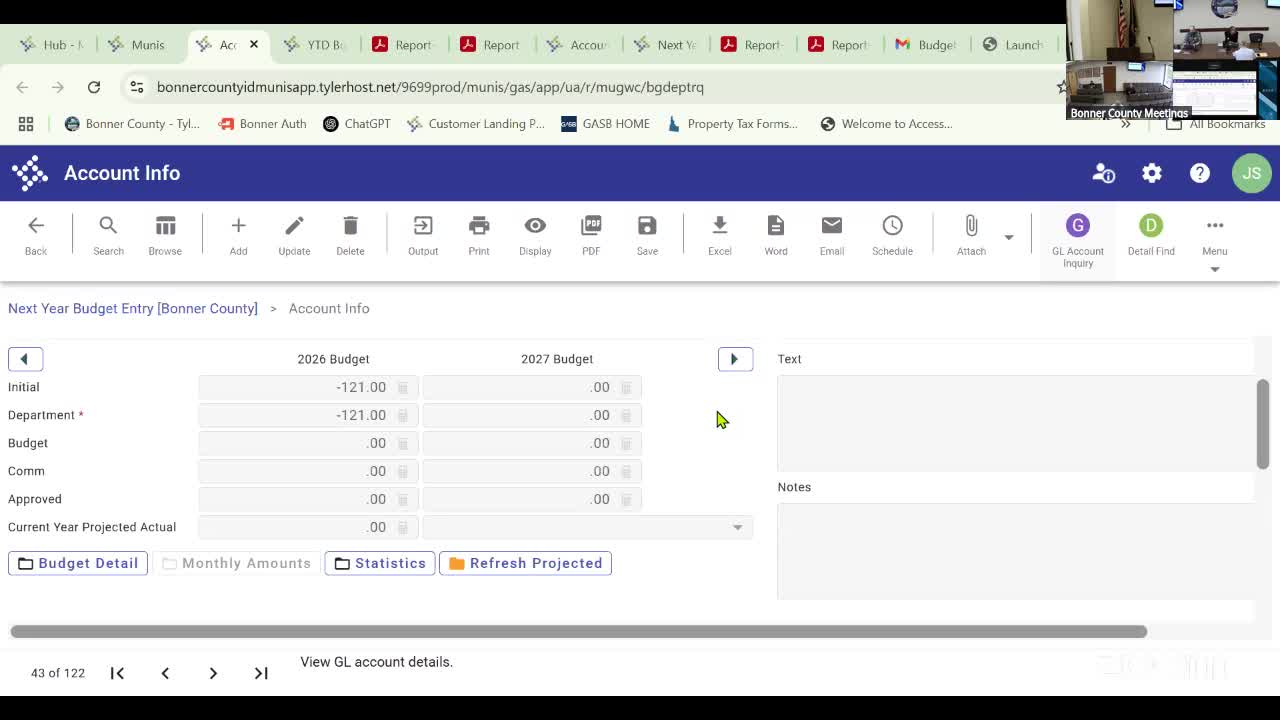1280x720 pixels.
Task: Export to Excel via the Excel icon
Action: point(720,236)
